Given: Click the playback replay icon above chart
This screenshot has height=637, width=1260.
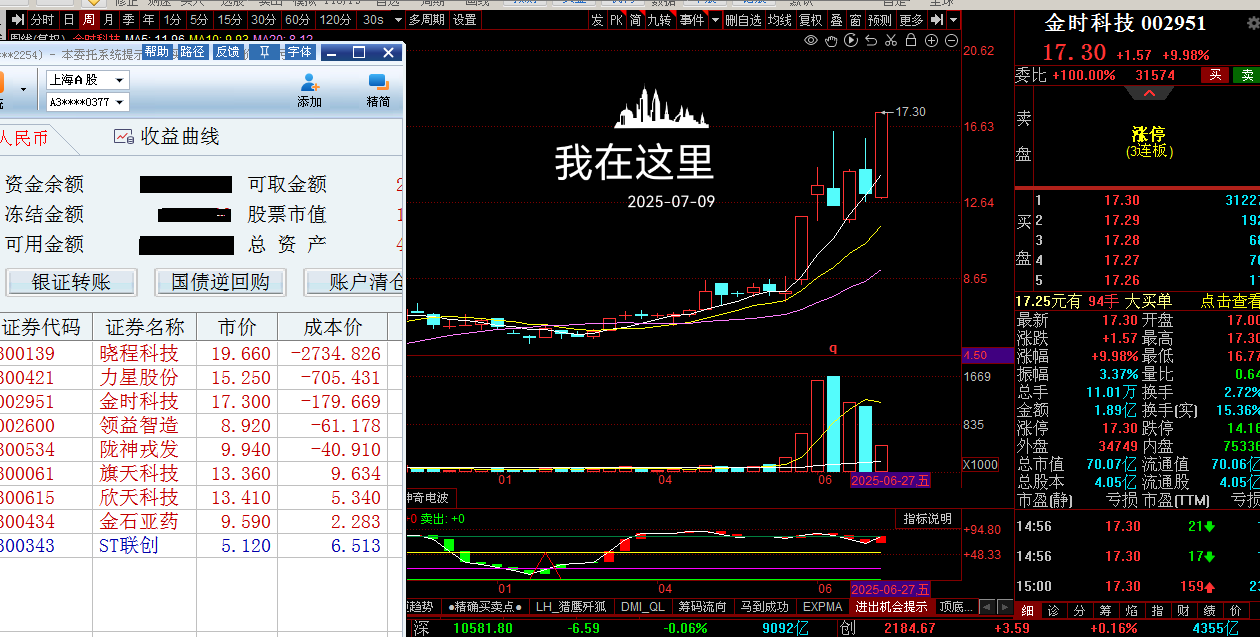Looking at the screenshot, I should 851,40.
